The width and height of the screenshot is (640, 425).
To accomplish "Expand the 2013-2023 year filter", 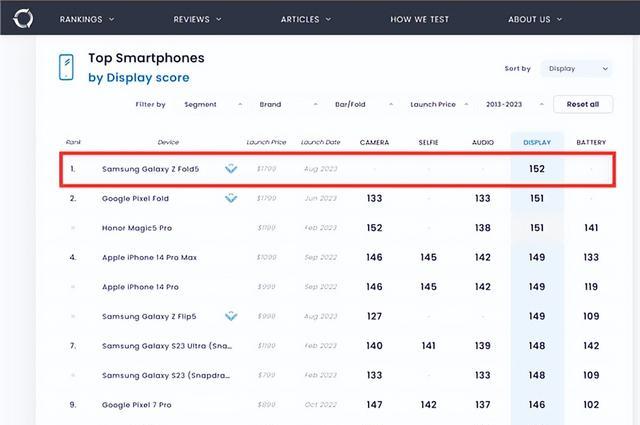I will click(515, 105).
